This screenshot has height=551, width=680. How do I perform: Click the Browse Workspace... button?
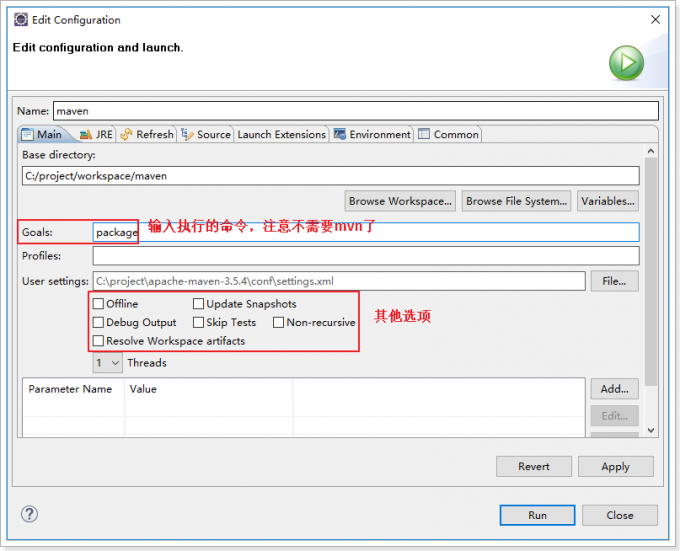[400, 201]
